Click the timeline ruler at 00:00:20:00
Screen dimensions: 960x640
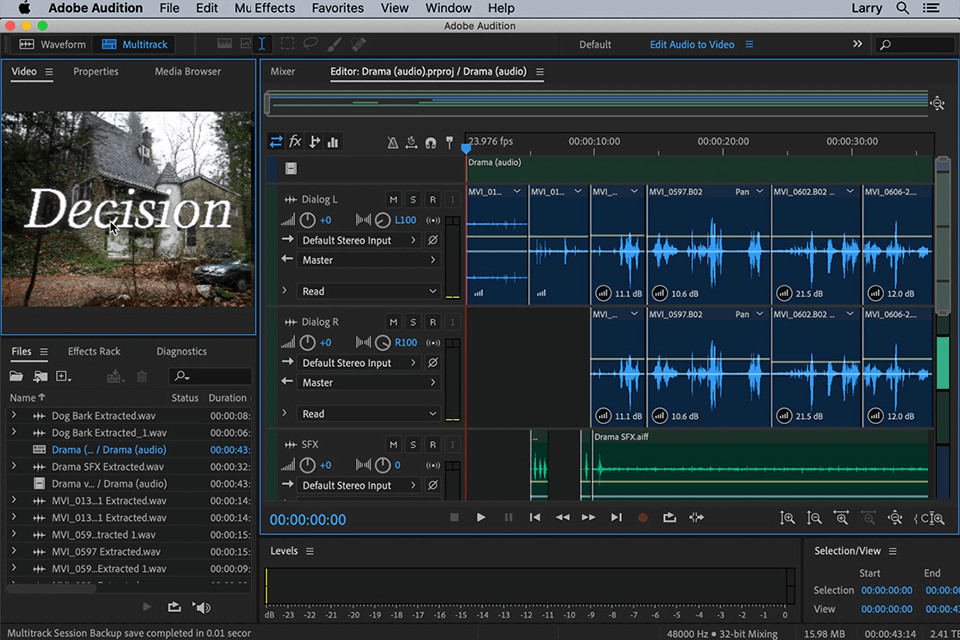pyautogui.click(x=723, y=141)
